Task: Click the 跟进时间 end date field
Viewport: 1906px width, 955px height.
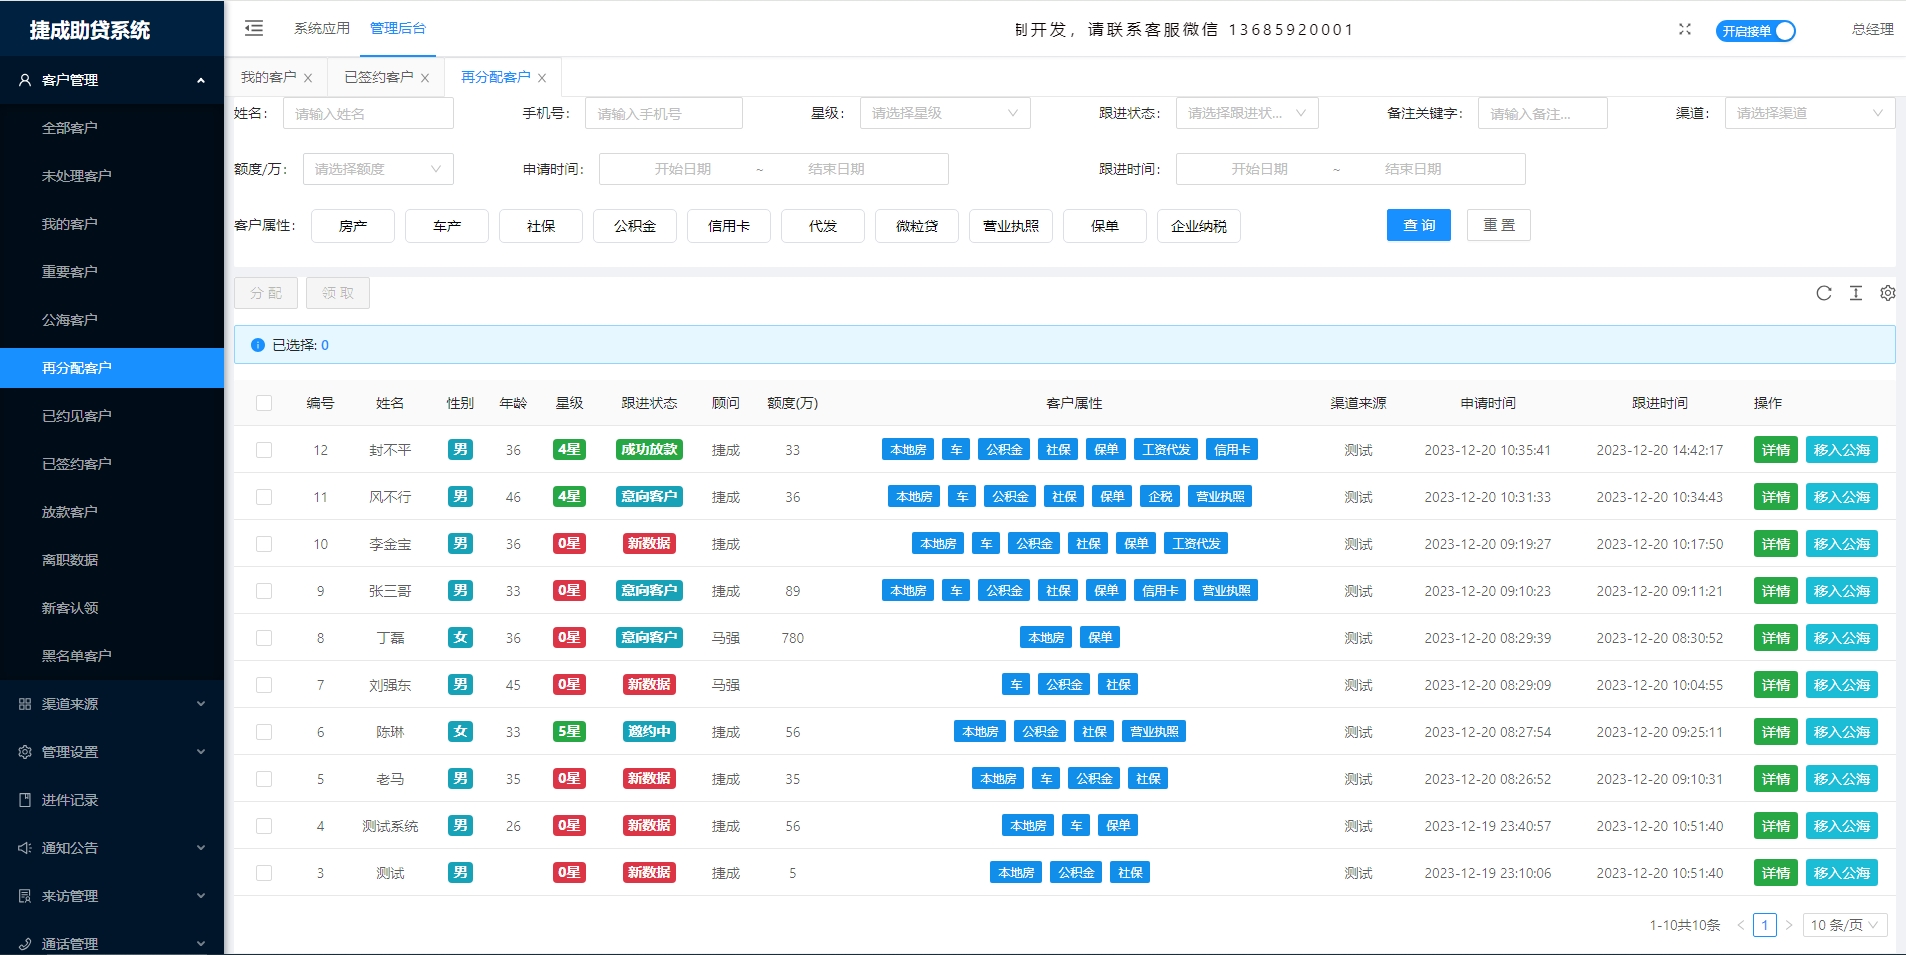Action: point(1413,169)
